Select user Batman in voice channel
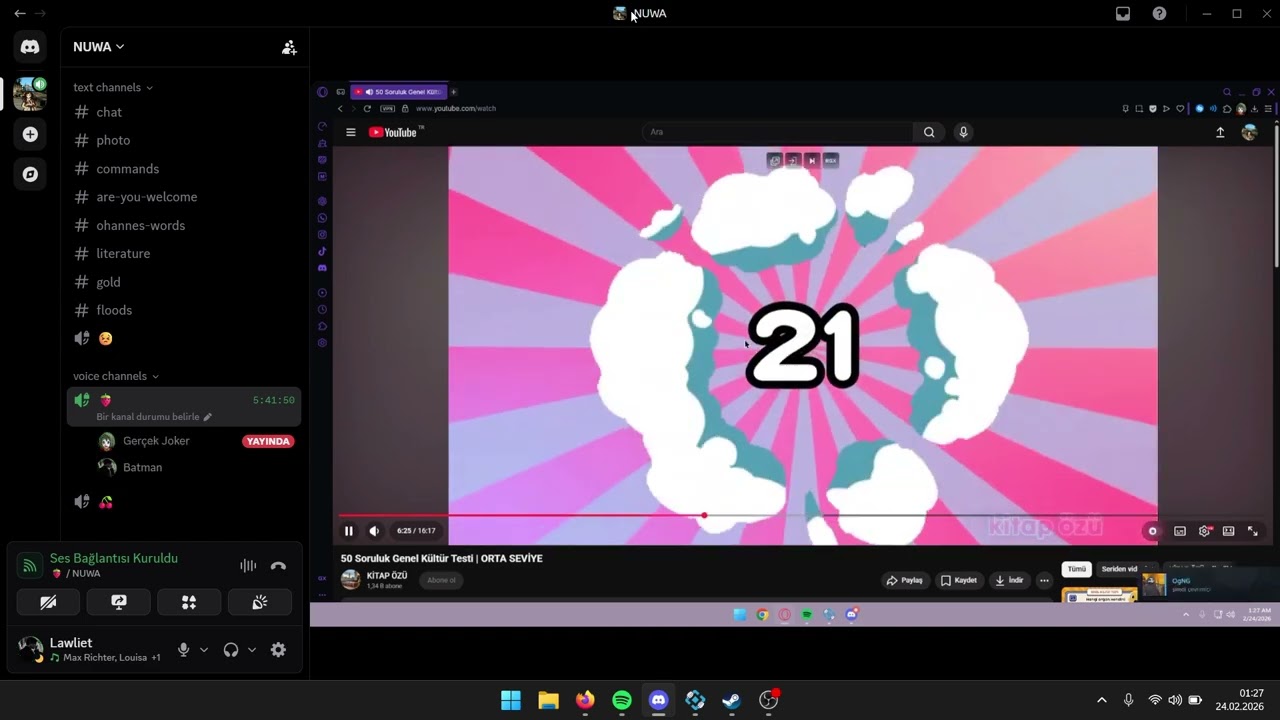1280x720 pixels. (142, 467)
